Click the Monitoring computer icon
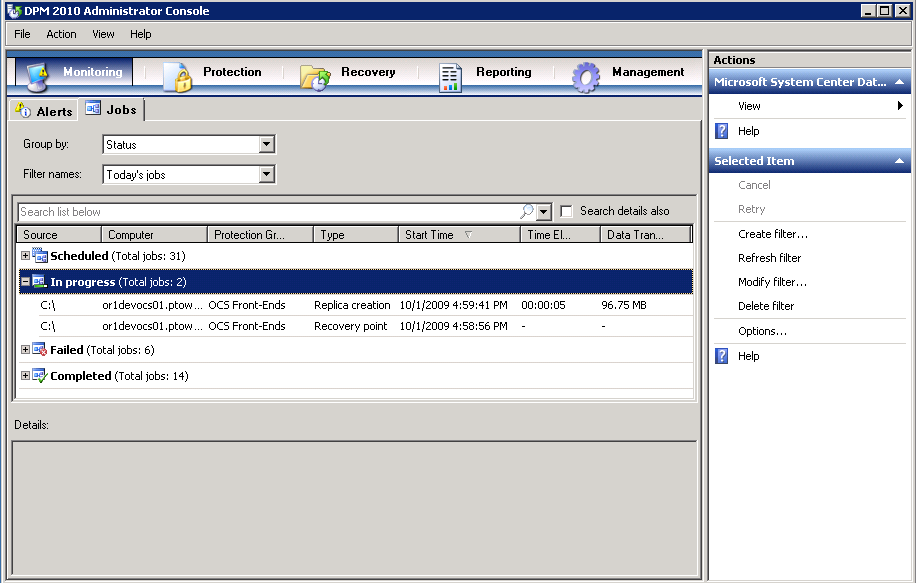The height and width of the screenshot is (583, 916). [x=37, y=77]
